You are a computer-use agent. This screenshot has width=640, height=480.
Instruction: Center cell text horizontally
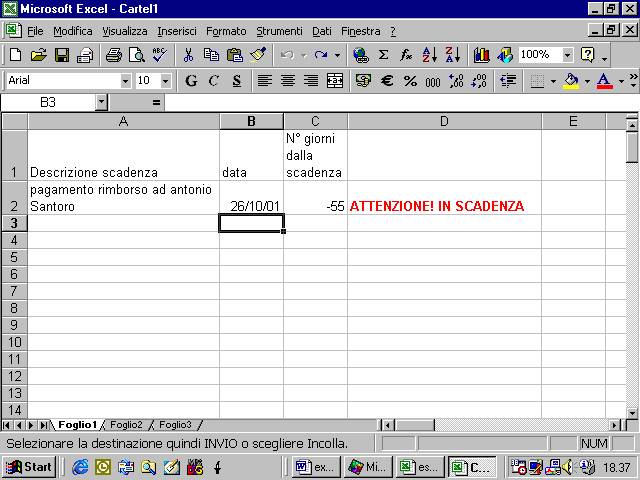coord(288,80)
